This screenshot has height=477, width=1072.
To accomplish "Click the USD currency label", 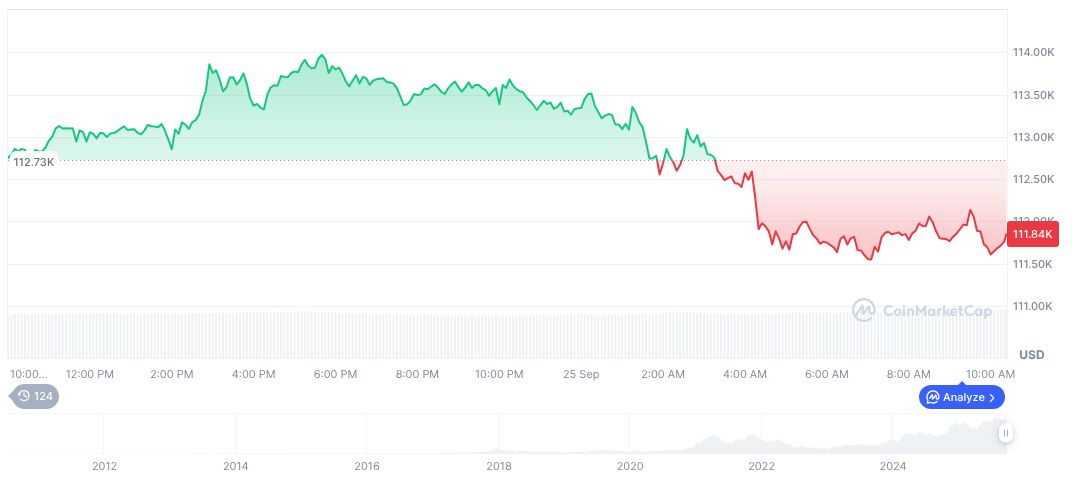I will point(1031,355).
